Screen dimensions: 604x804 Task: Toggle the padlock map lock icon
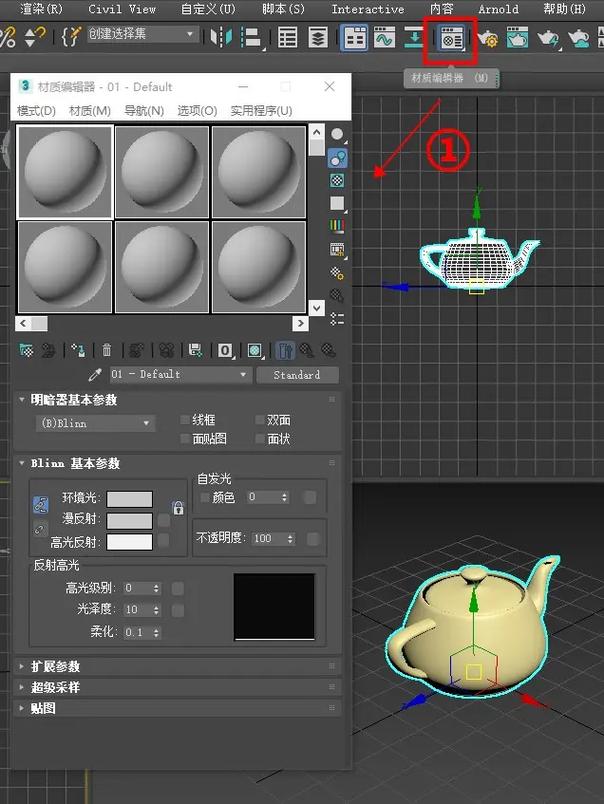pos(178,508)
